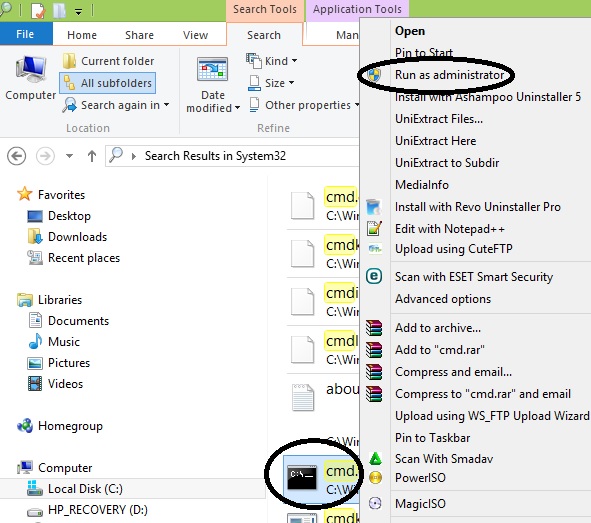Choose Install with Ashampoo Uninstaller 5

[488, 97]
